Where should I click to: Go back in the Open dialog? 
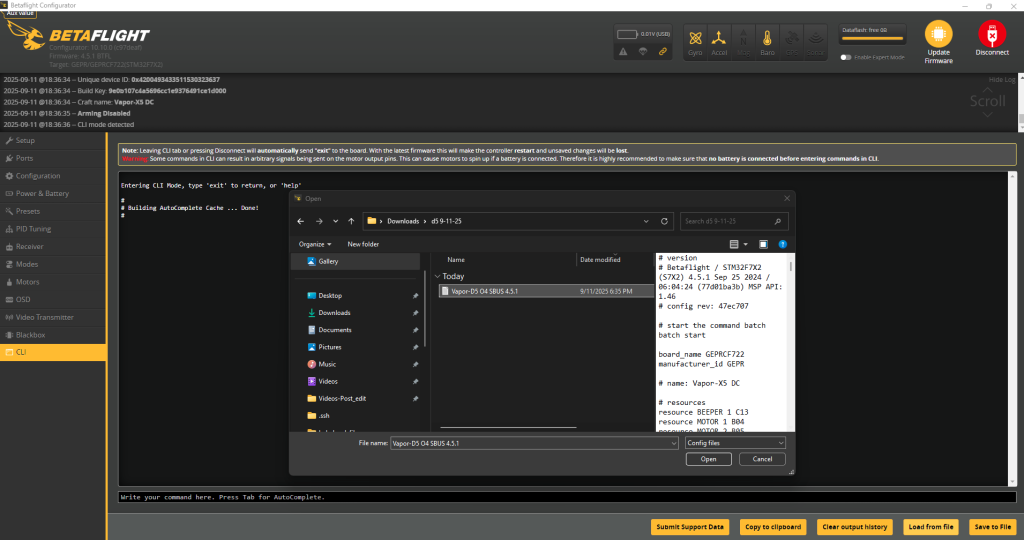300,221
